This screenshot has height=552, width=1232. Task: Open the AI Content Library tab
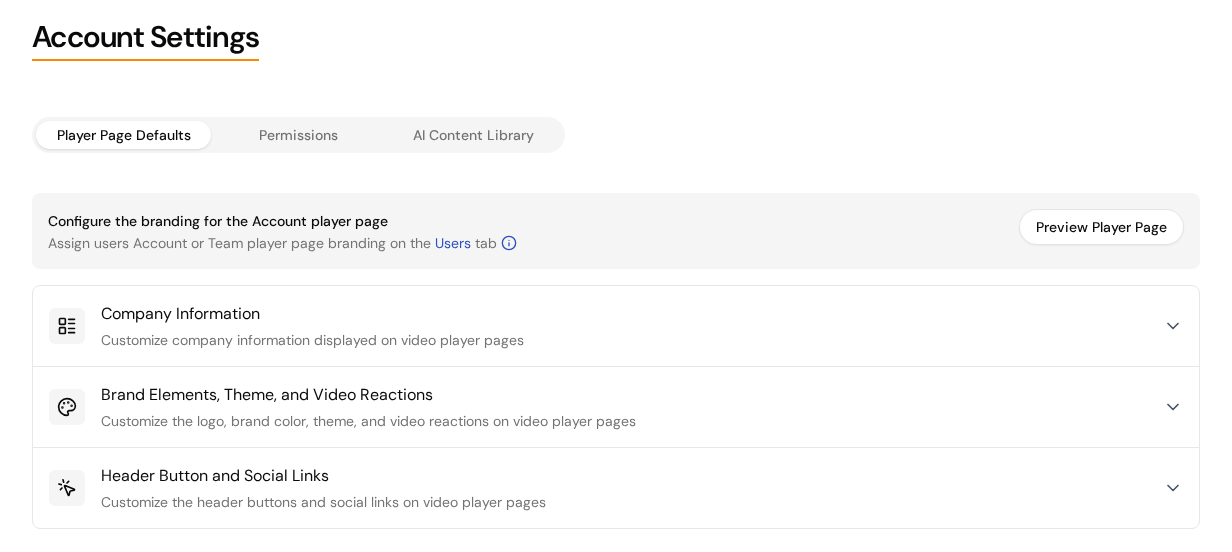(x=473, y=135)
